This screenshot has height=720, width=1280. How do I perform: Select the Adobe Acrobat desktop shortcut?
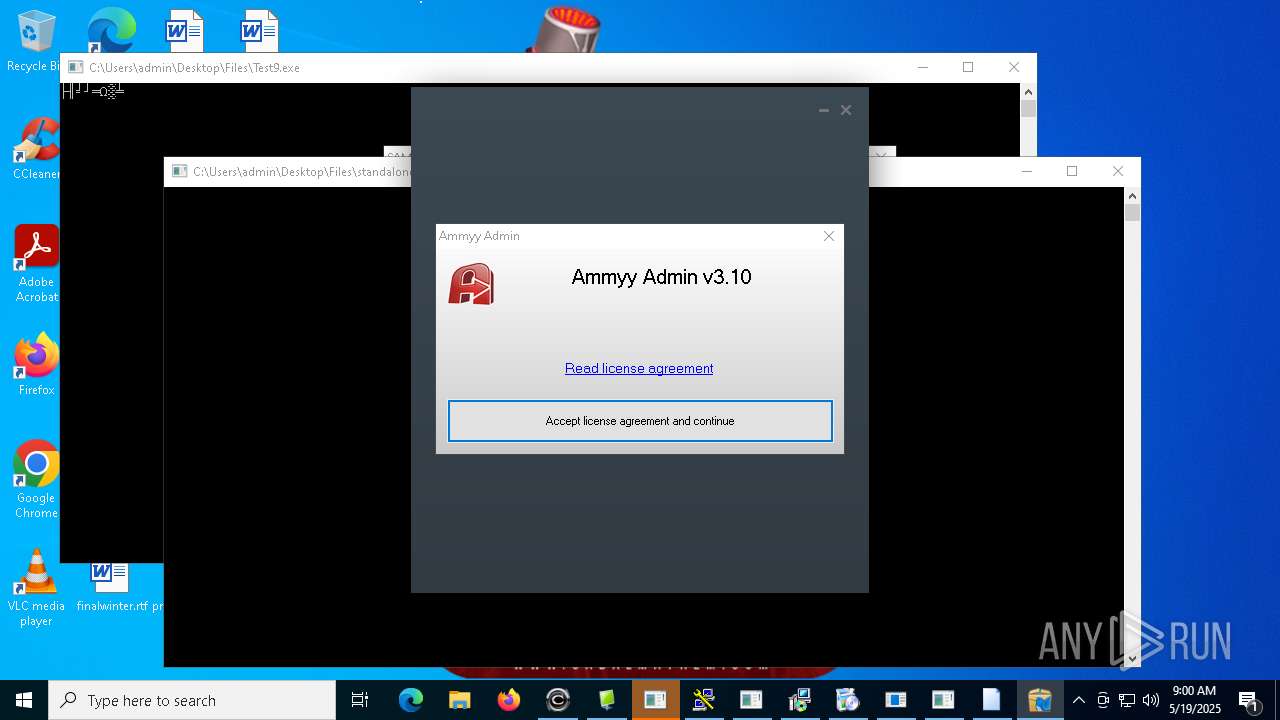tap(36, 263)
